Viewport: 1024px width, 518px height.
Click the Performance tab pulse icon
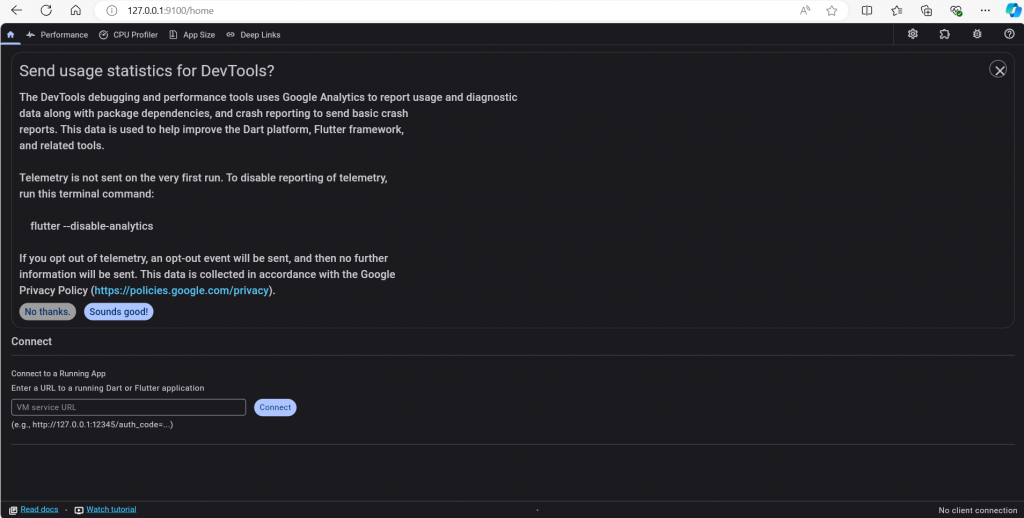point(31,35)
